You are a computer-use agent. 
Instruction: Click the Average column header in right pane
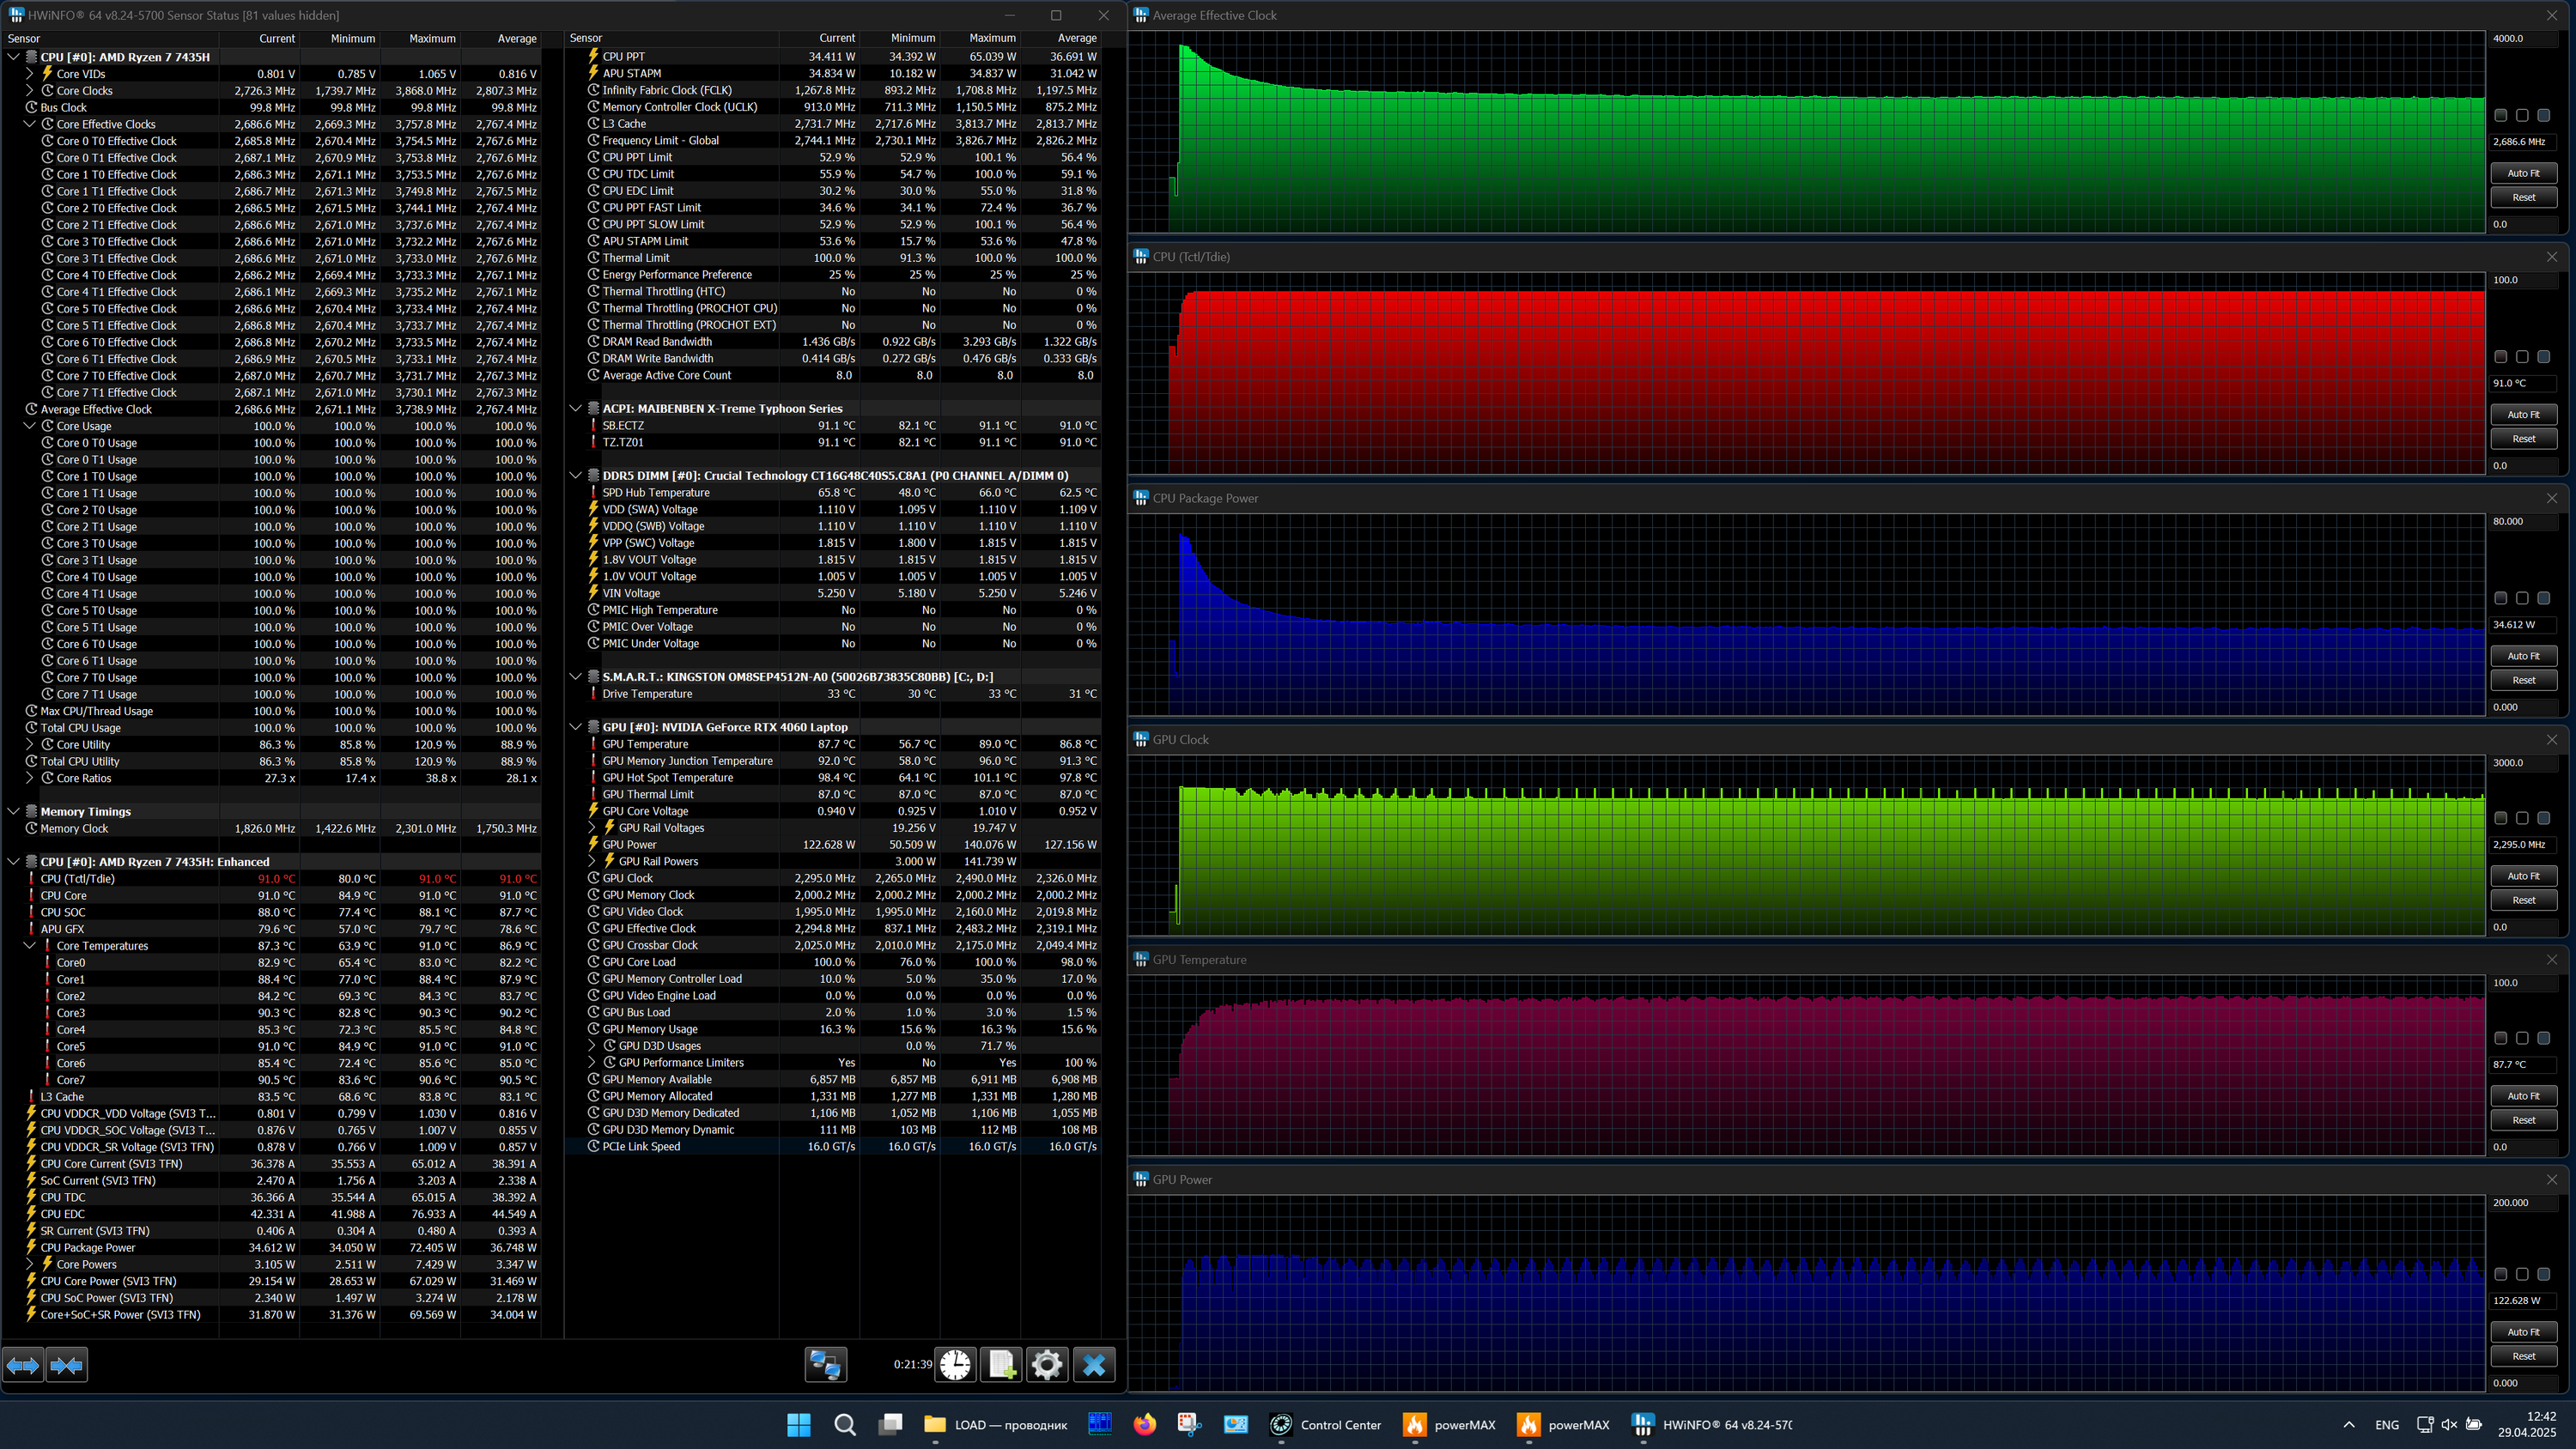click(x=1076, y=38)
